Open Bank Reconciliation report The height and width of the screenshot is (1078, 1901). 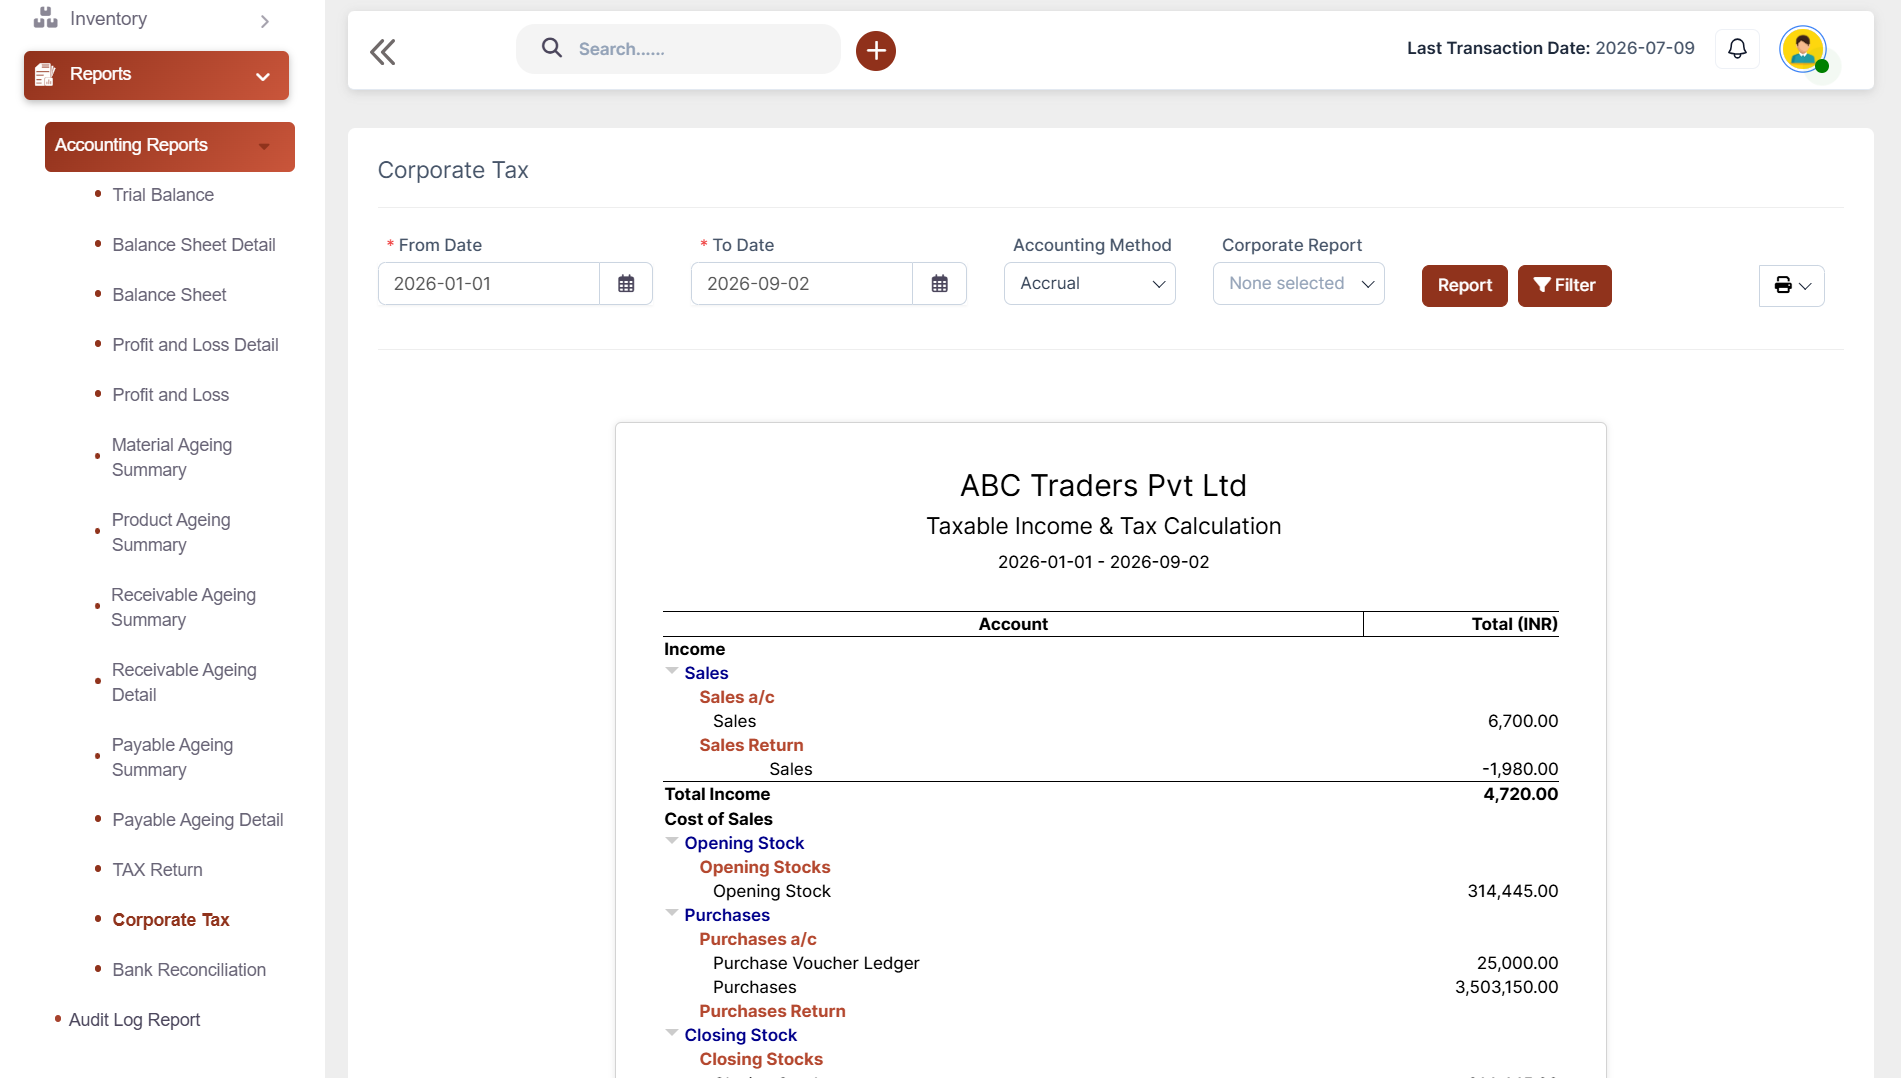pos(189,970)
